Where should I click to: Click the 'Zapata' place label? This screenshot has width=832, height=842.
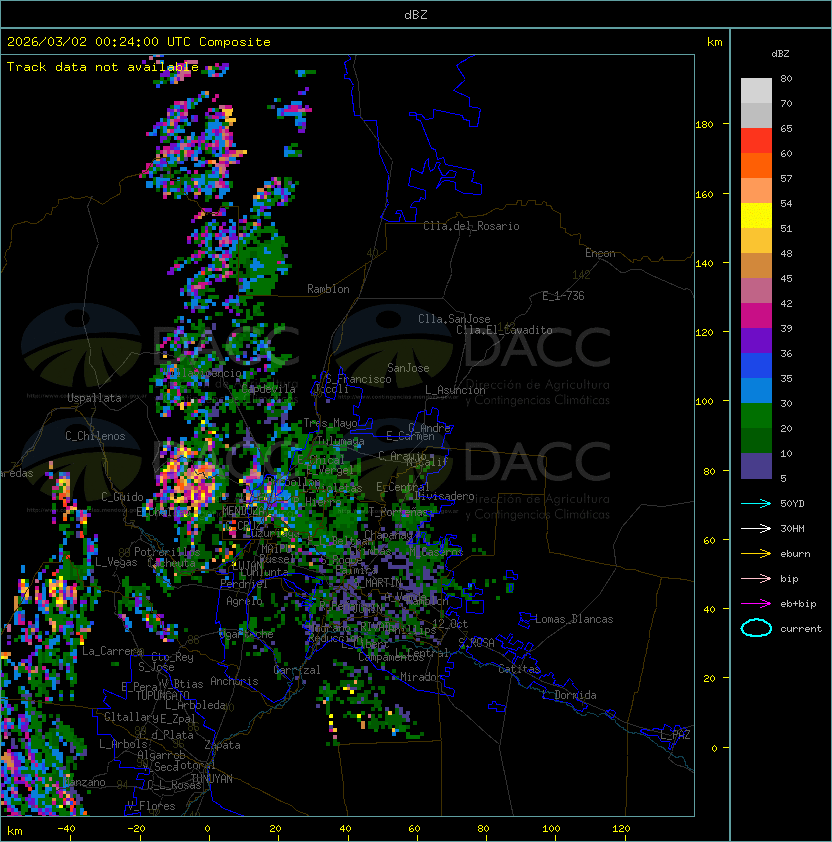(222, 745)
